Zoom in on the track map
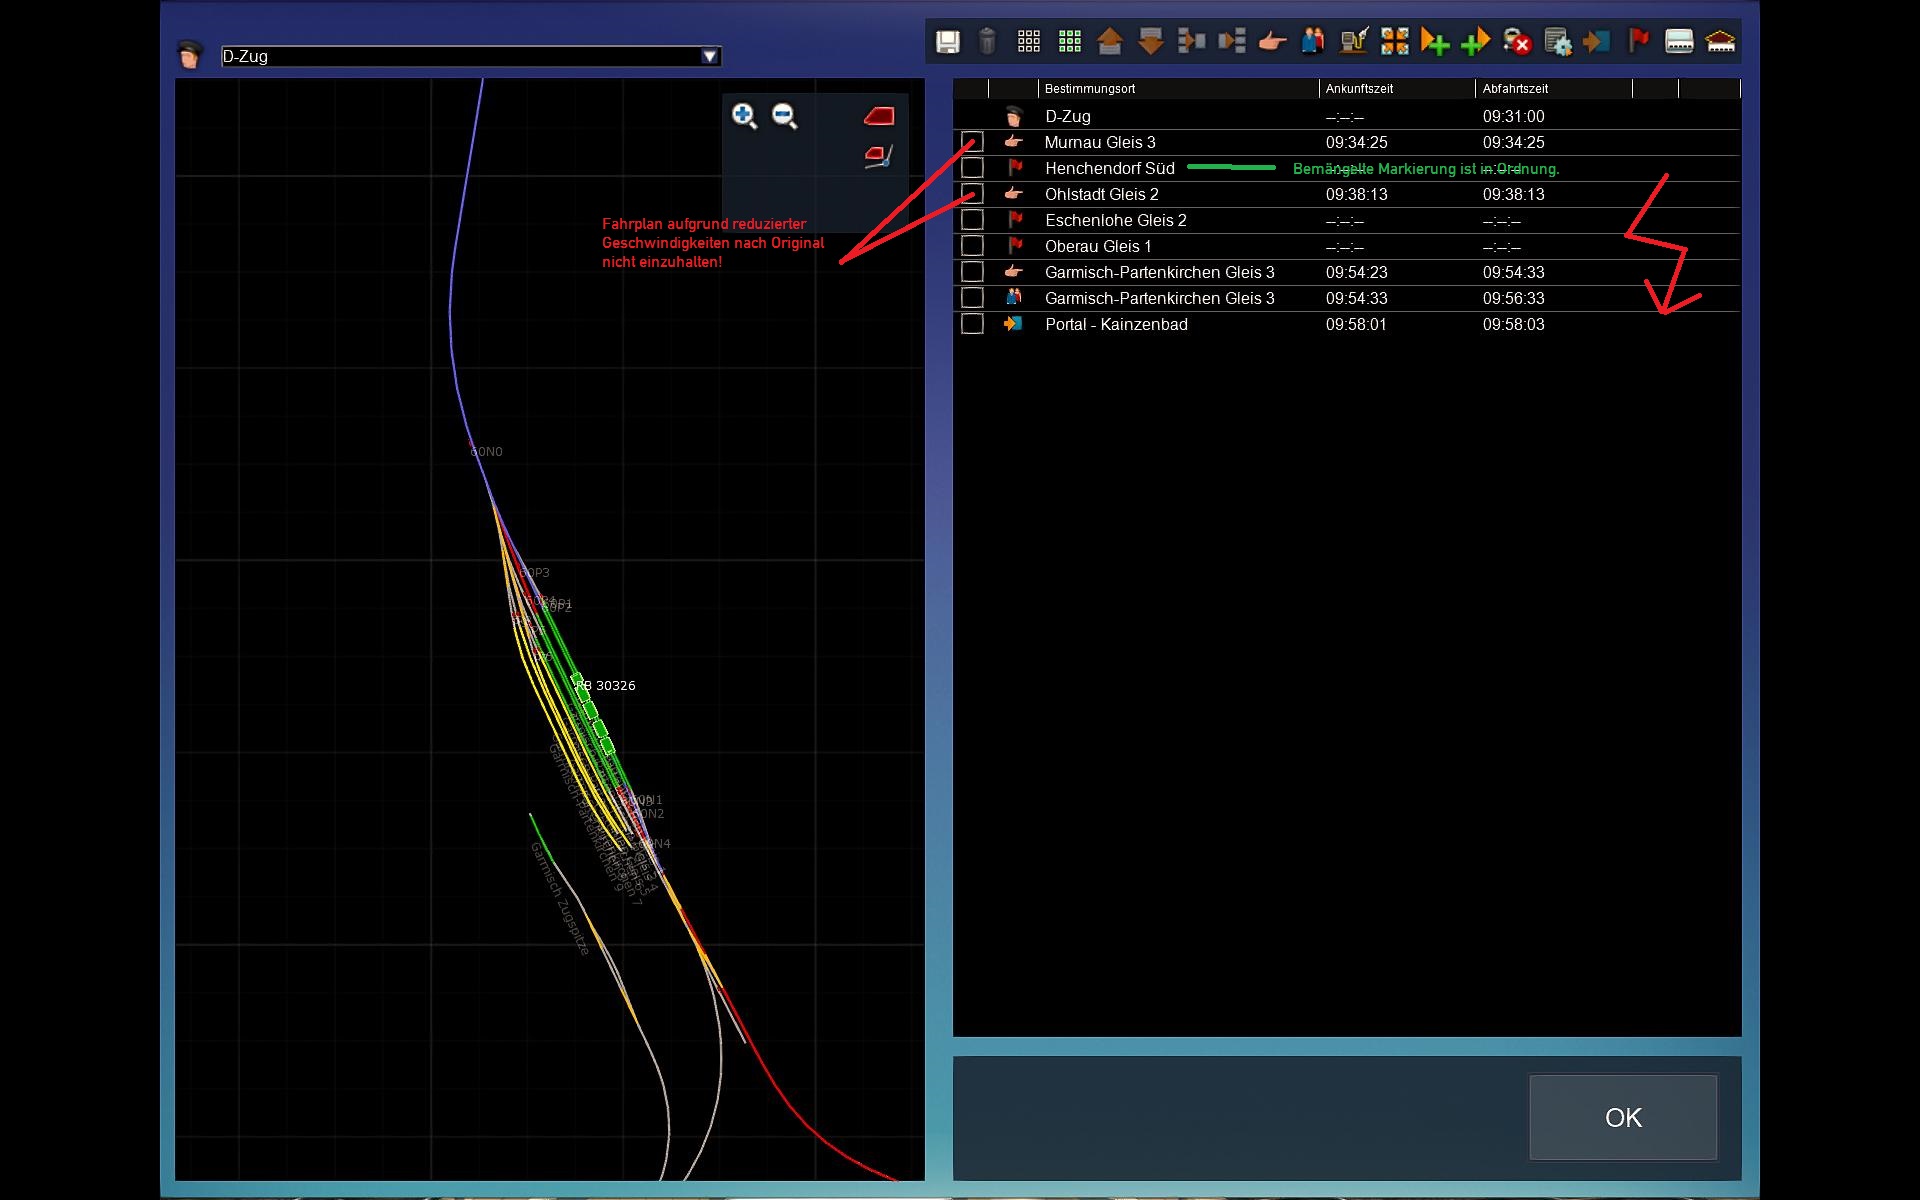 [744, 116]
